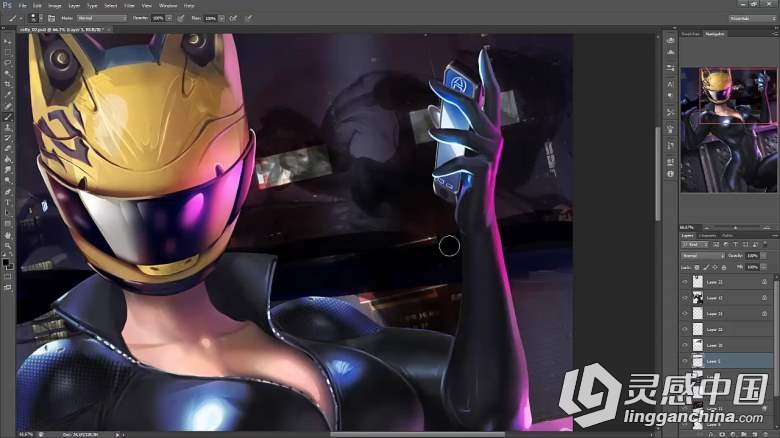
Task: Open the Image menu
Action: pos(54,5)
